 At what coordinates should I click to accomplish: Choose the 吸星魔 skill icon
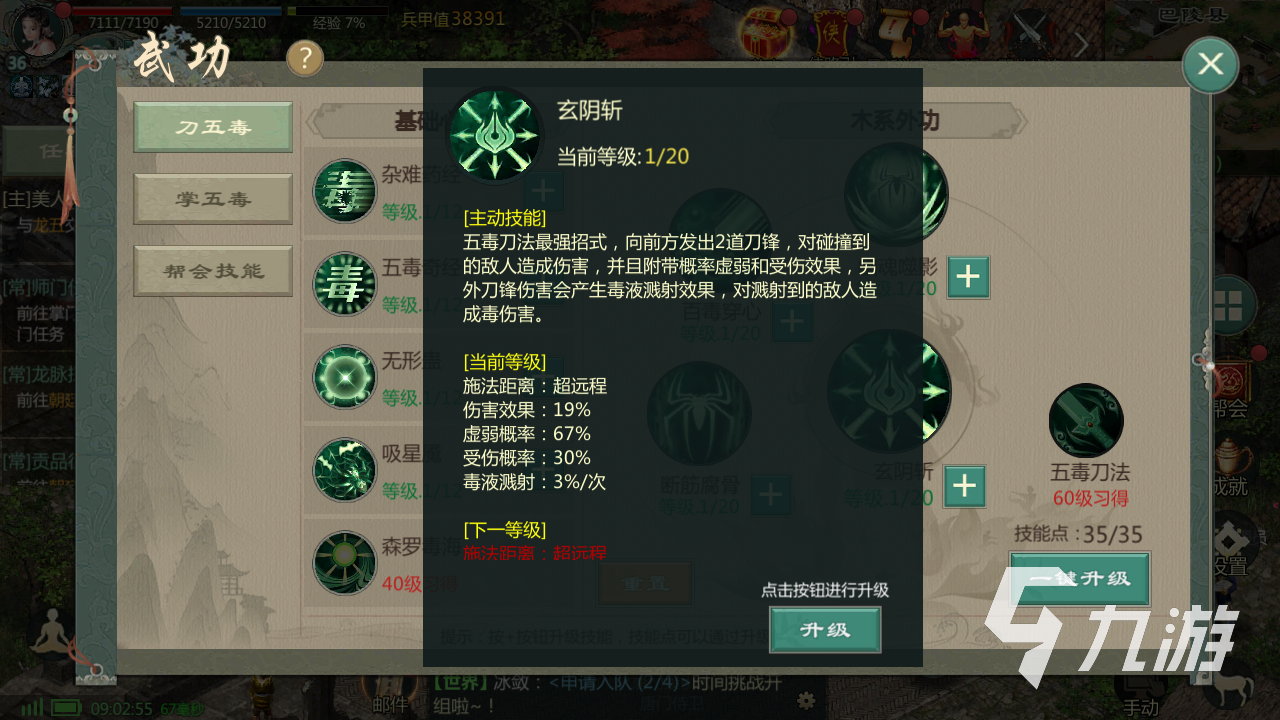coord(344,469)
